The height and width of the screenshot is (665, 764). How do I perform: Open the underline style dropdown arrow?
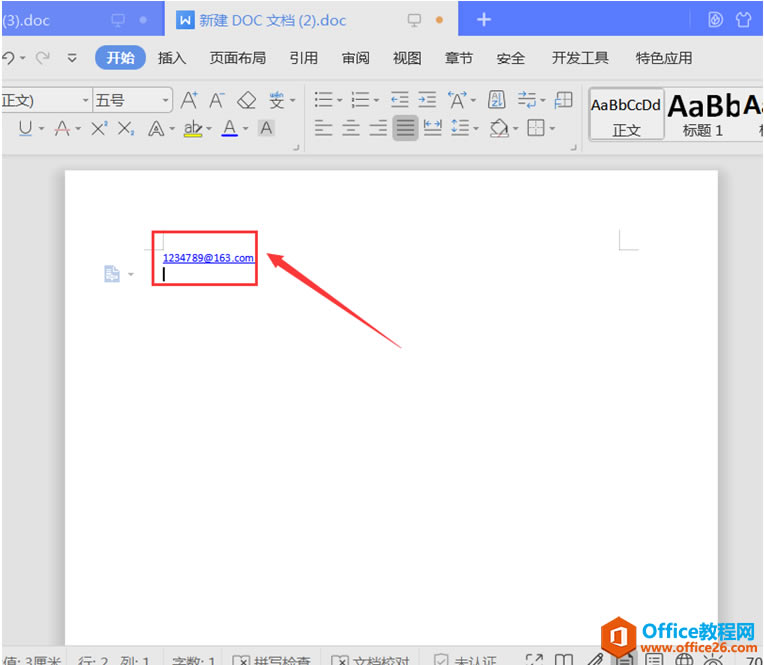click(41, 129)
